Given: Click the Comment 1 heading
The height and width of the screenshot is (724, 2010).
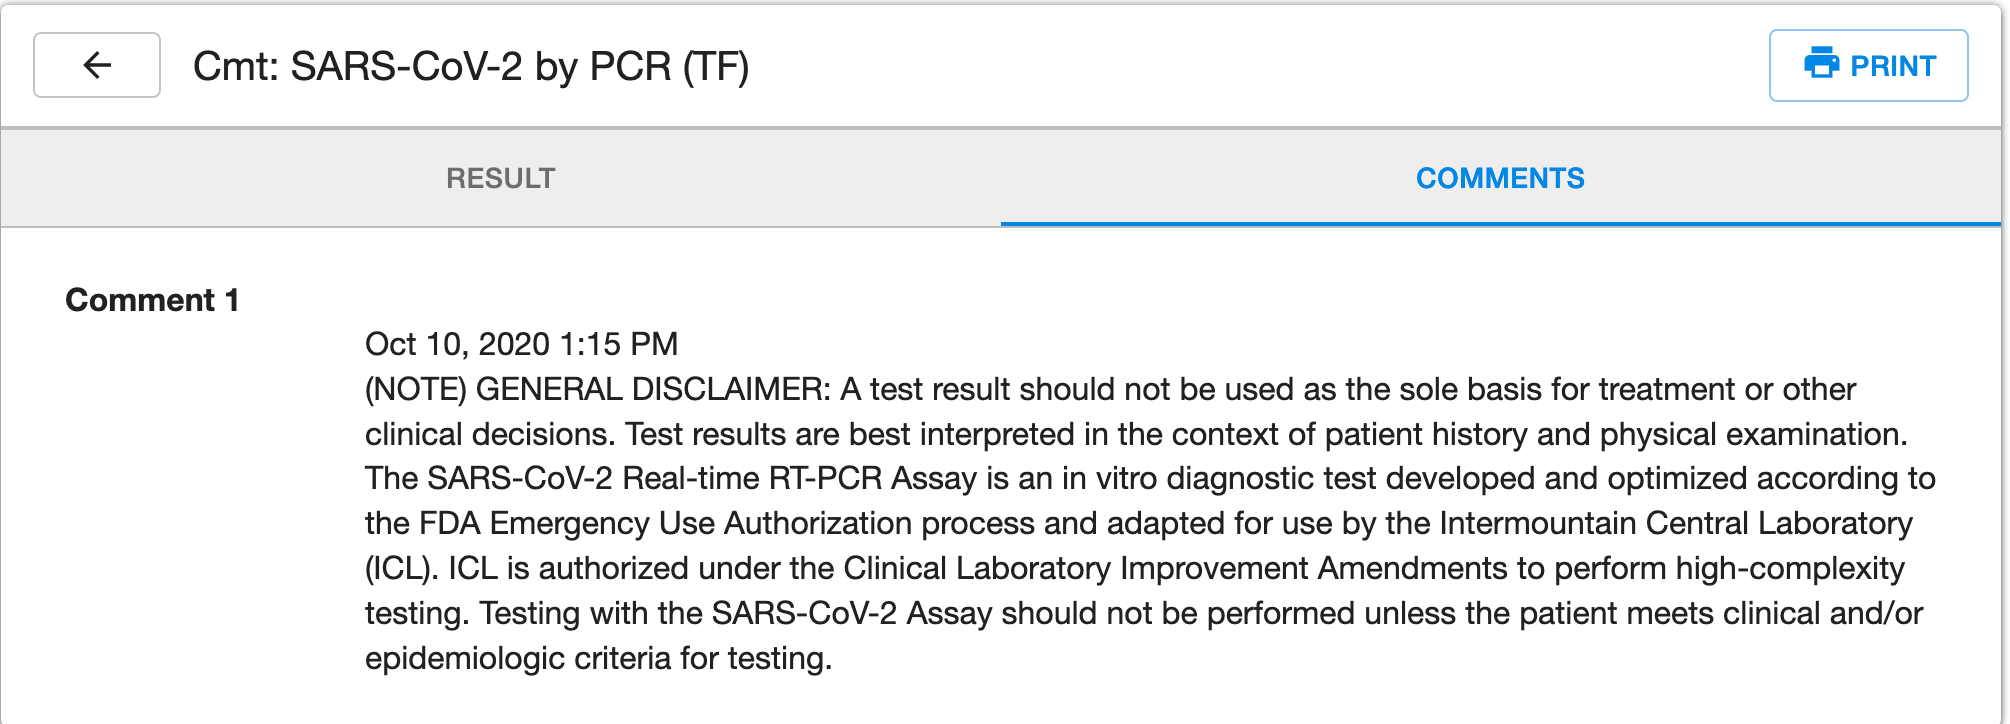Looking at the screenshot, I should point(152,300).
